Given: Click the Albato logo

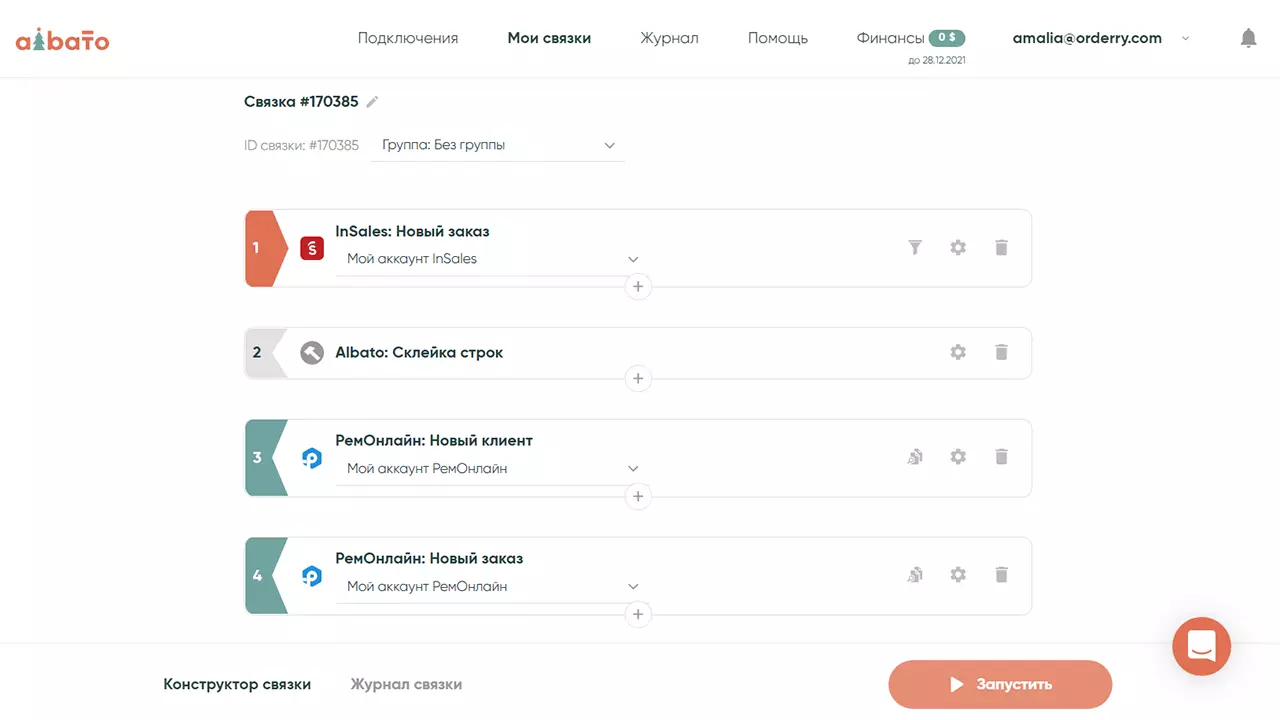Looking at the screenshot, I should coord(62,39).
